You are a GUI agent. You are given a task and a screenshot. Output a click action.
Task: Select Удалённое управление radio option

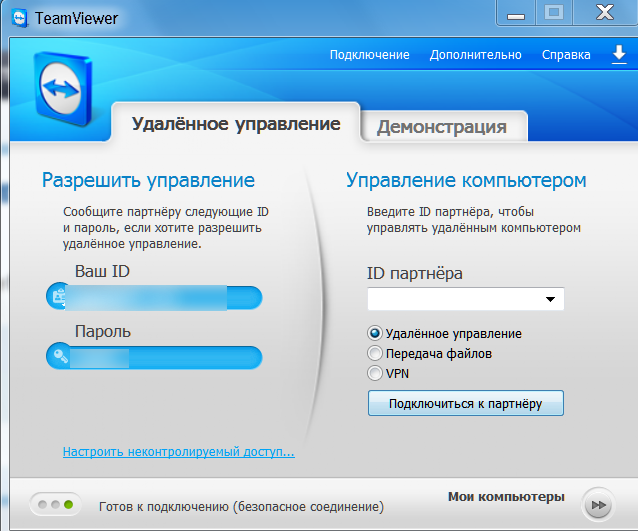pos(375,333)
